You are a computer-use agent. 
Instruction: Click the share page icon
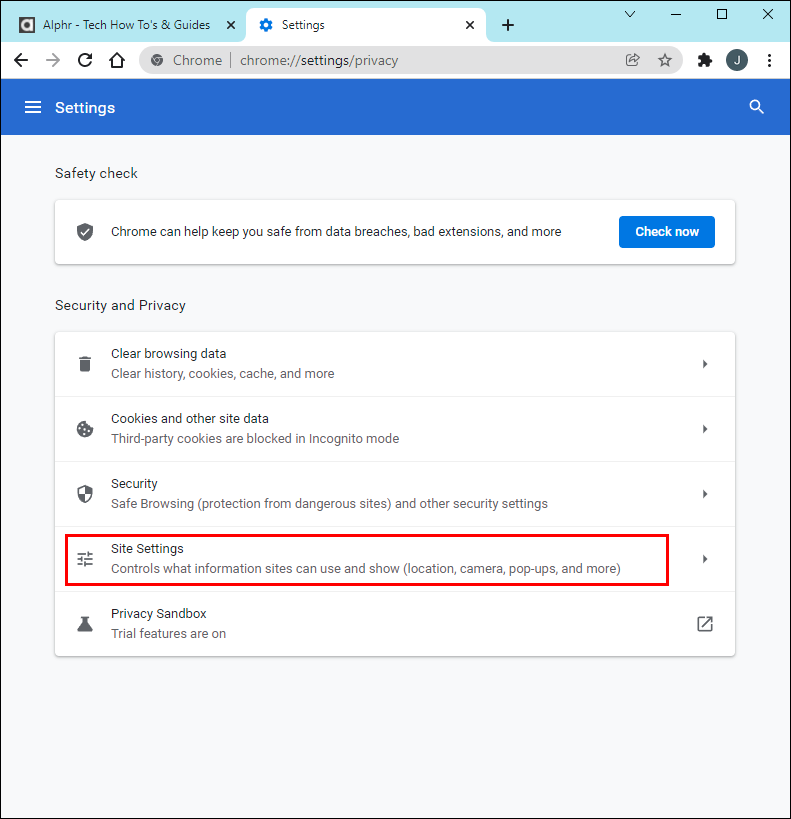coord(633,60)
